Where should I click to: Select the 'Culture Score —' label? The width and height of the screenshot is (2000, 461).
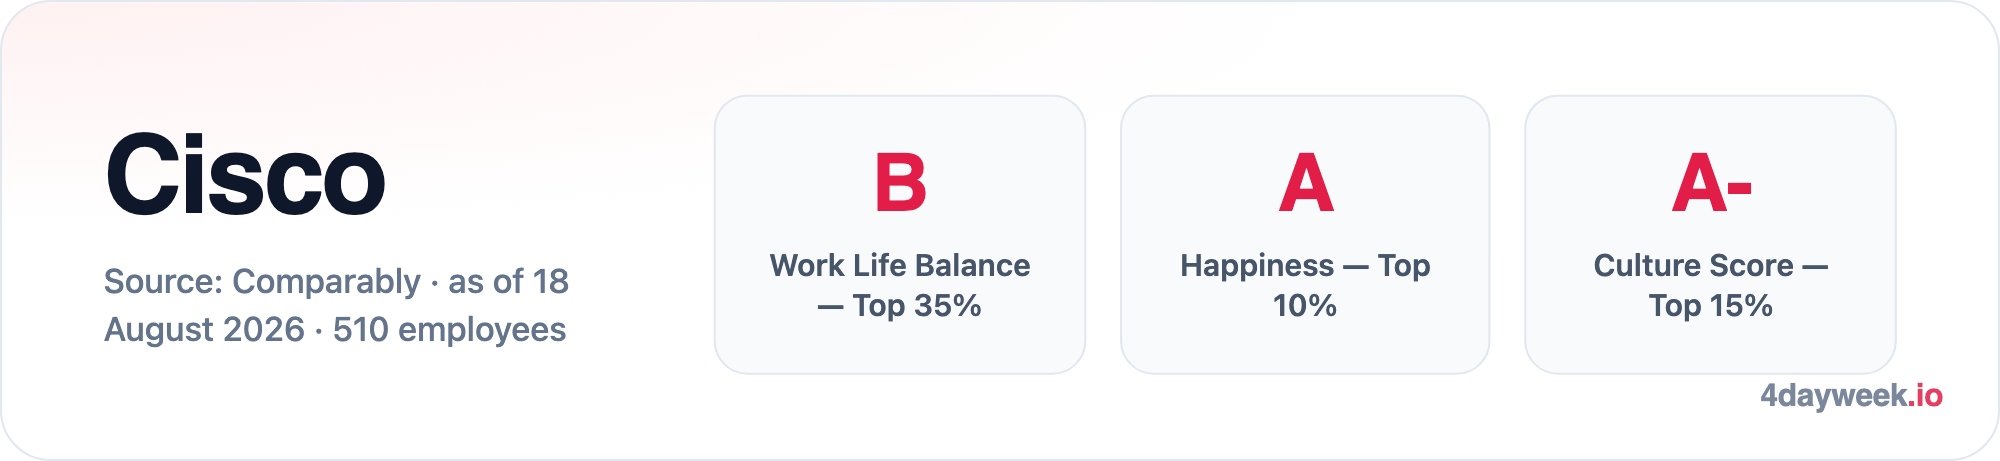1710,266
